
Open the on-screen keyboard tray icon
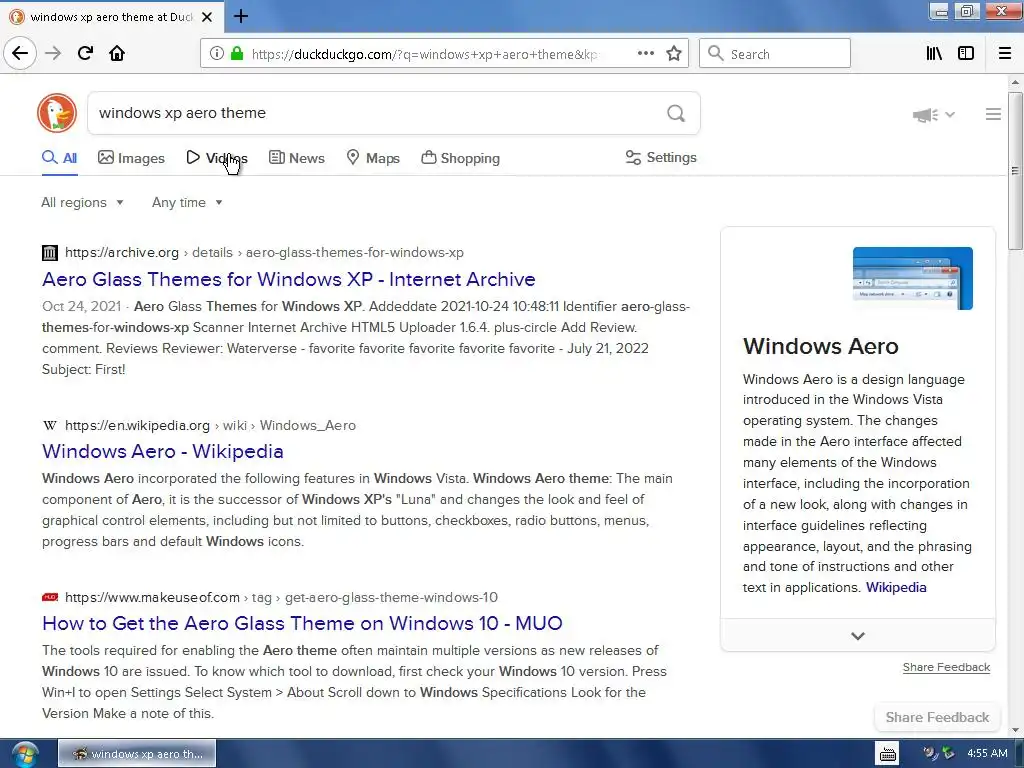point(888,754)
